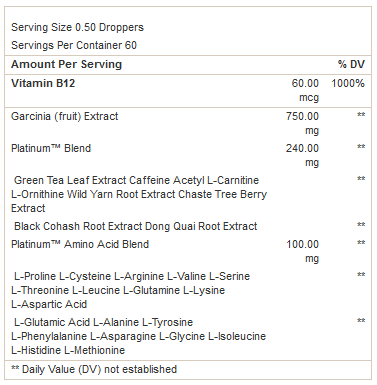The width and height of the screenshot is (377, 385).
Task: Click the 60.00 mcg amount value
Action: (305, 90)
